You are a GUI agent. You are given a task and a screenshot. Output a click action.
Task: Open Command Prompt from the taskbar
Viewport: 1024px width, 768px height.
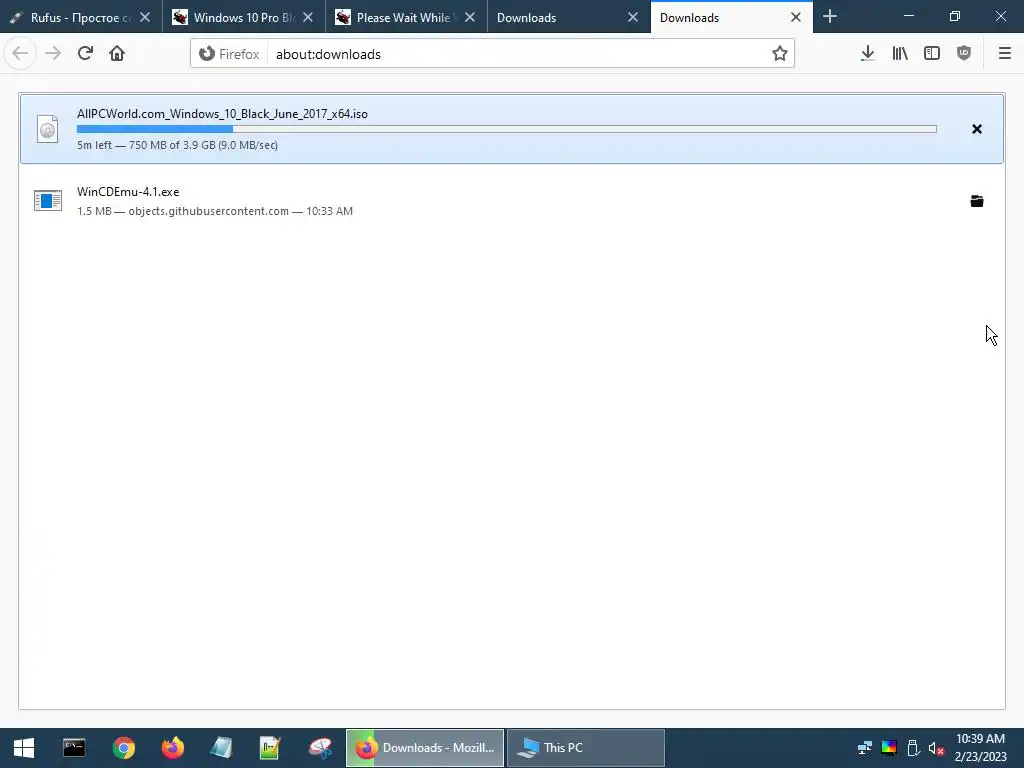coord(74,748)
